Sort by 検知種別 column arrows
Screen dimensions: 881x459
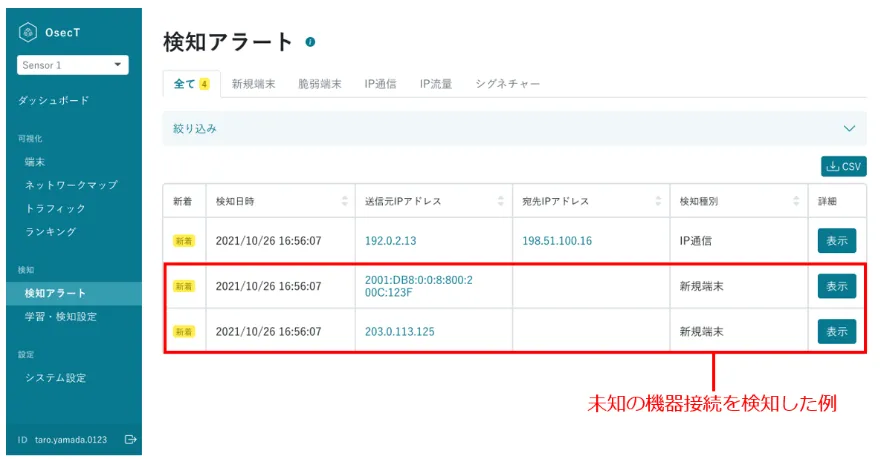[796, 201]
